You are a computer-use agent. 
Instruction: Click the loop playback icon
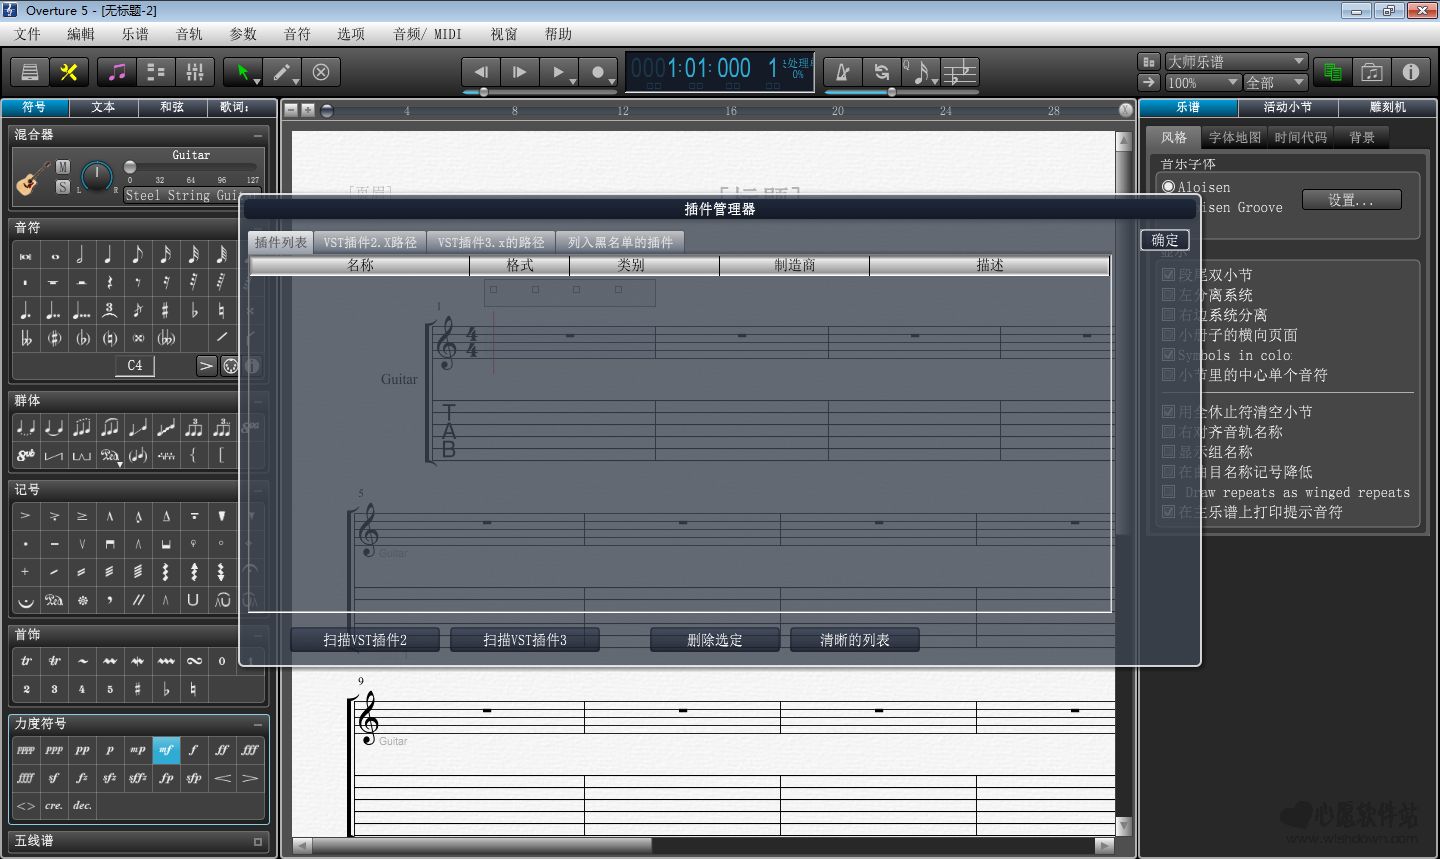[x=881, y=72]
